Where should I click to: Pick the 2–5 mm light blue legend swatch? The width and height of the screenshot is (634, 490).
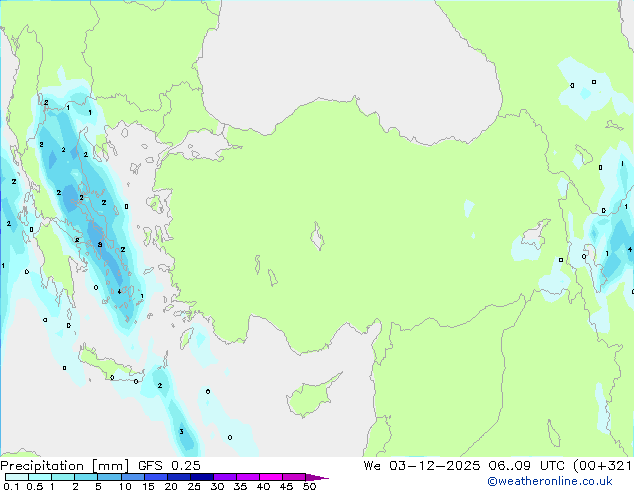point(86,477)
